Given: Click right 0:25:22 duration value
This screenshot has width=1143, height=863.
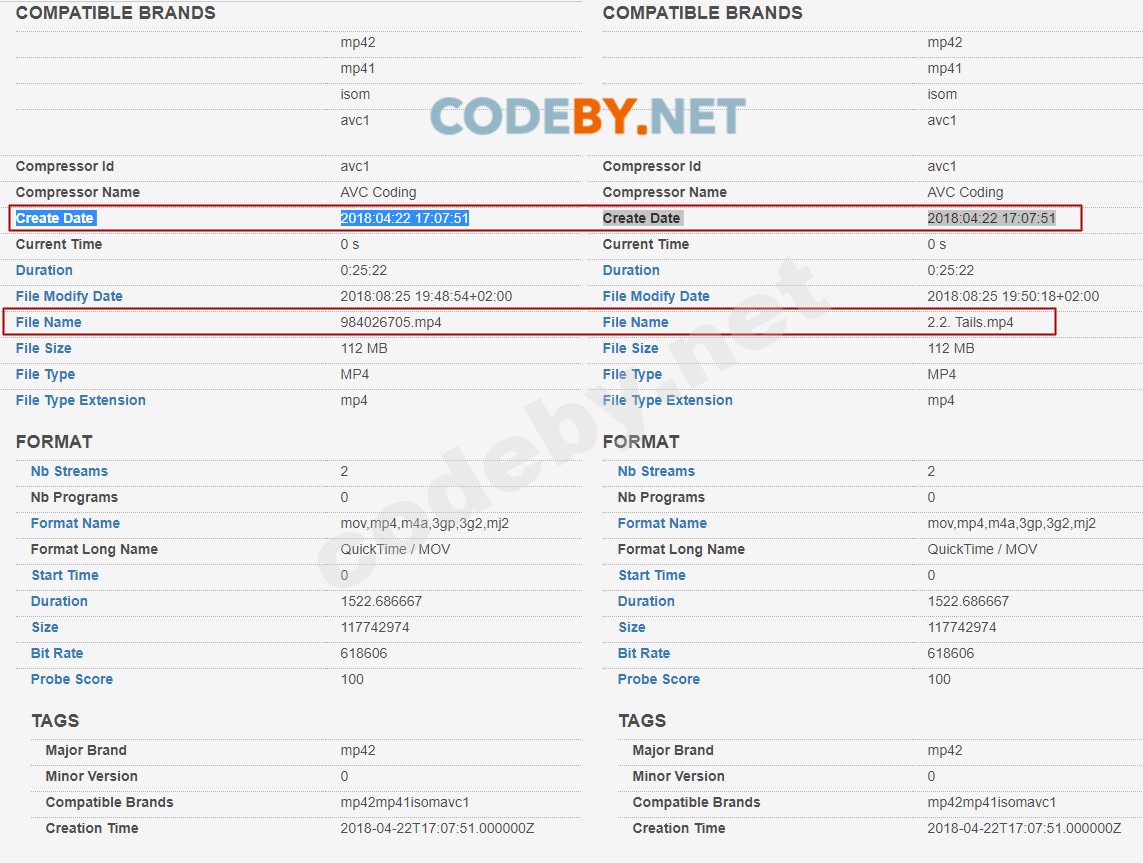Looking at the screenshot, I should point(951,270).
